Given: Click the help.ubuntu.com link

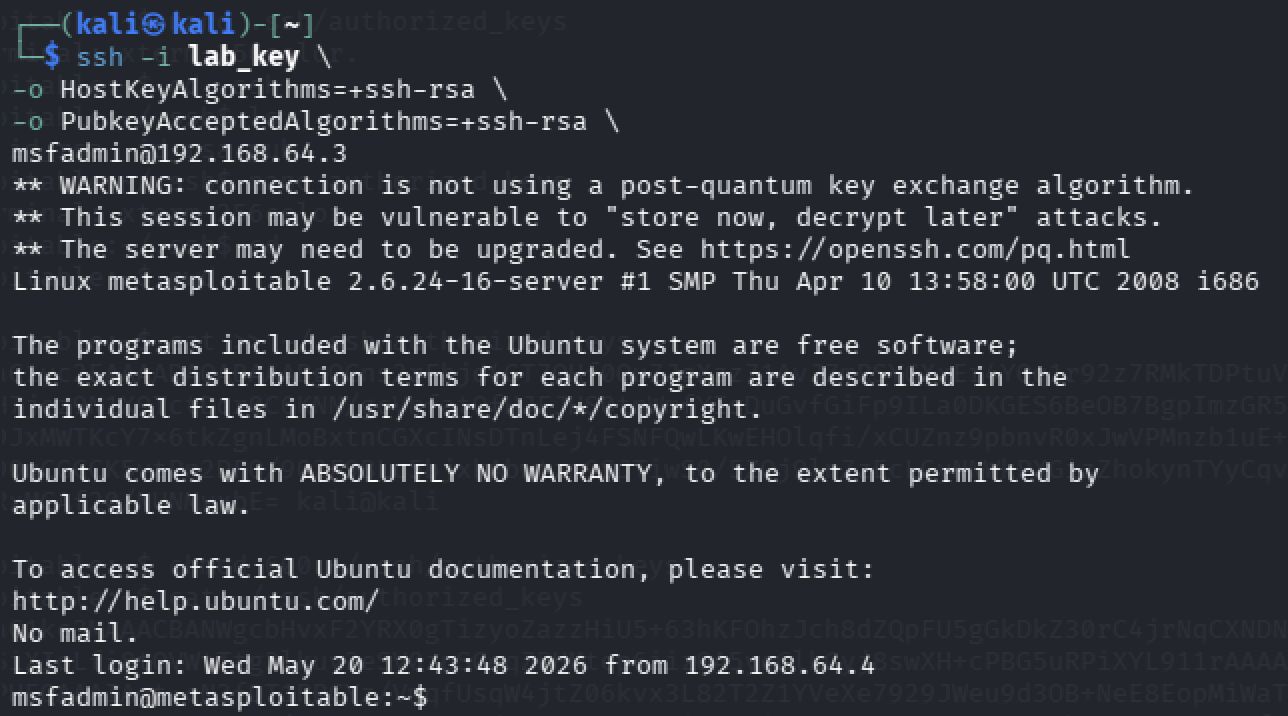Looking at the screenshot, I should coord(196,601).
